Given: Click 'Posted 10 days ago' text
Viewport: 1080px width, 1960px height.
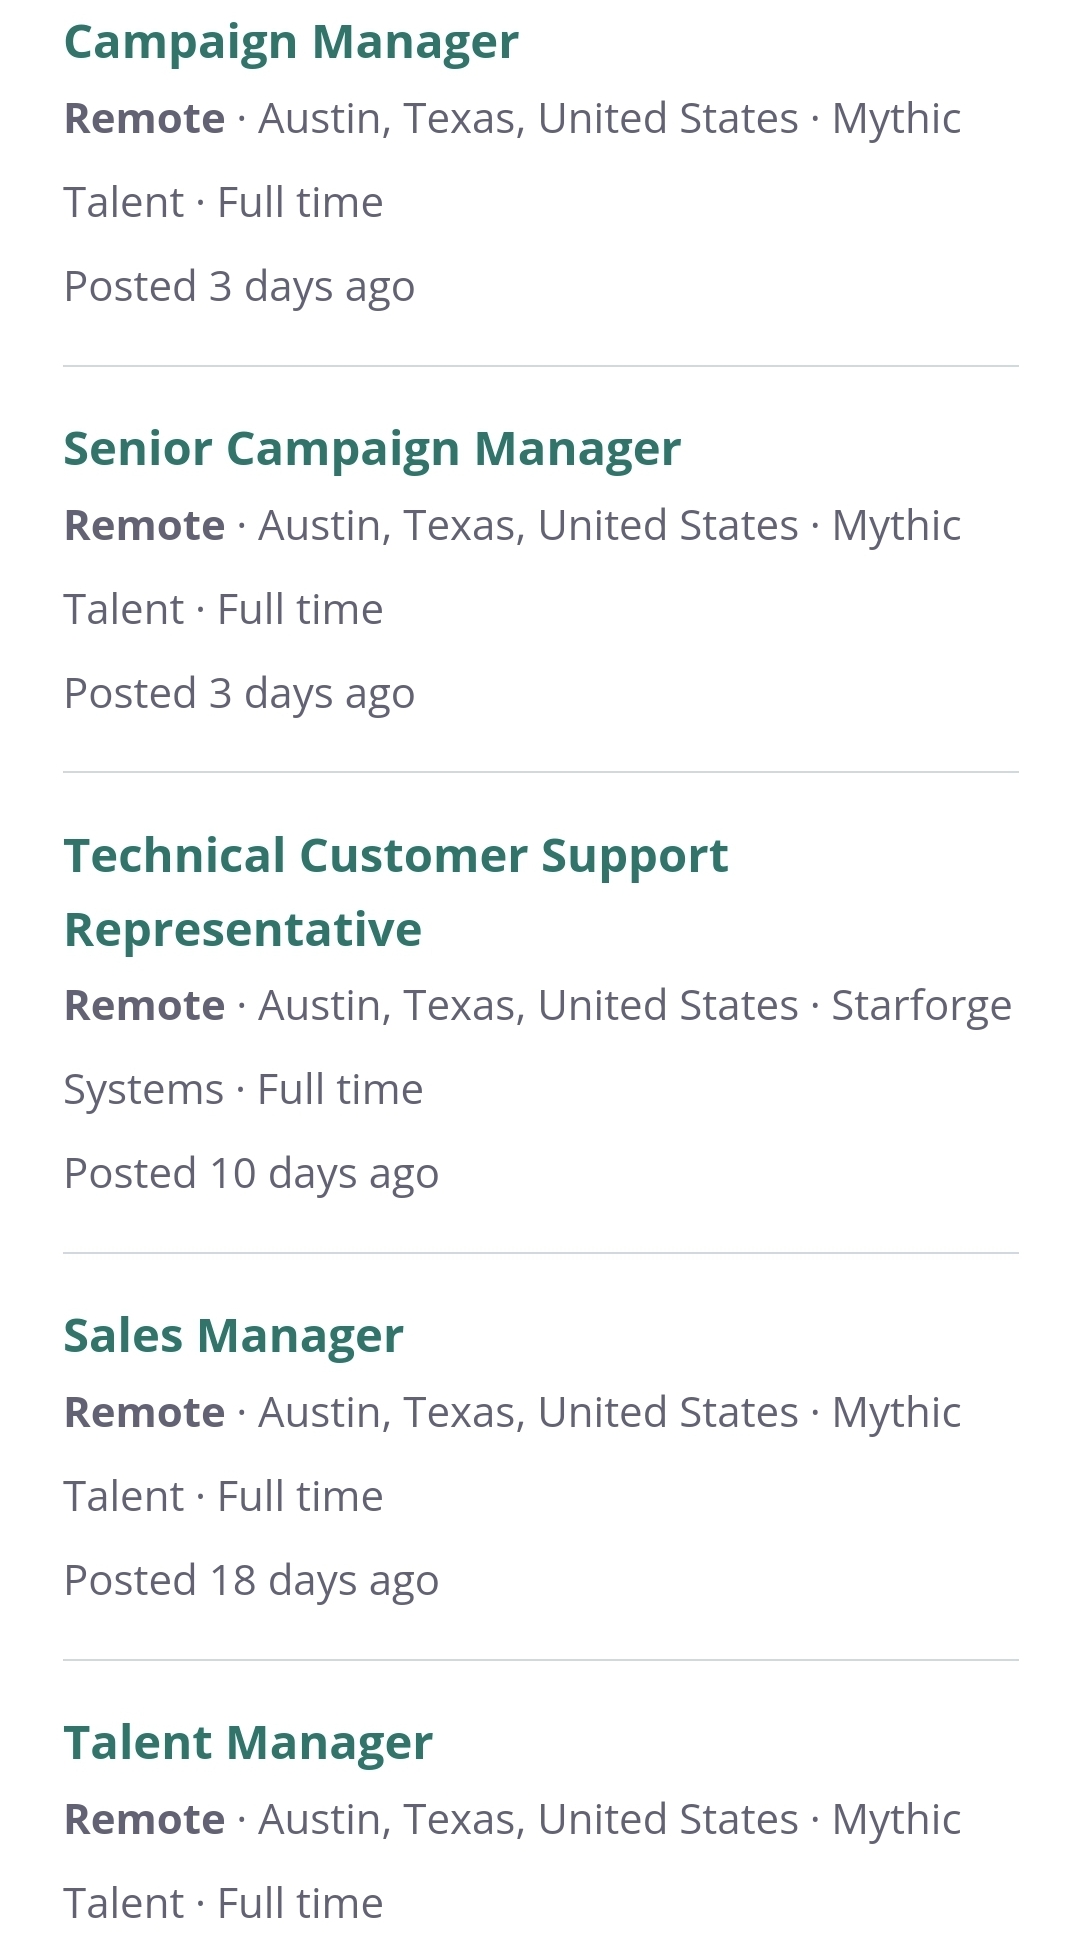Looking at the screenshot, I should 251,1174.
